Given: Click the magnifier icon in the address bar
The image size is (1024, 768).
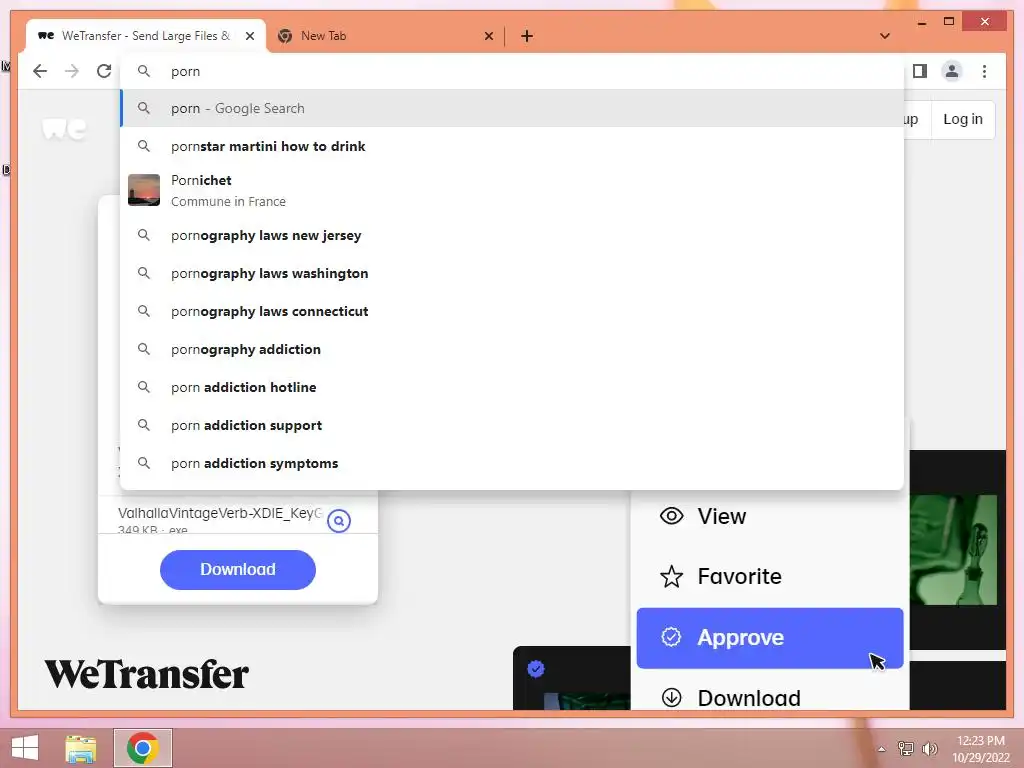Looking at the screenshot, I should coord(144,71).
